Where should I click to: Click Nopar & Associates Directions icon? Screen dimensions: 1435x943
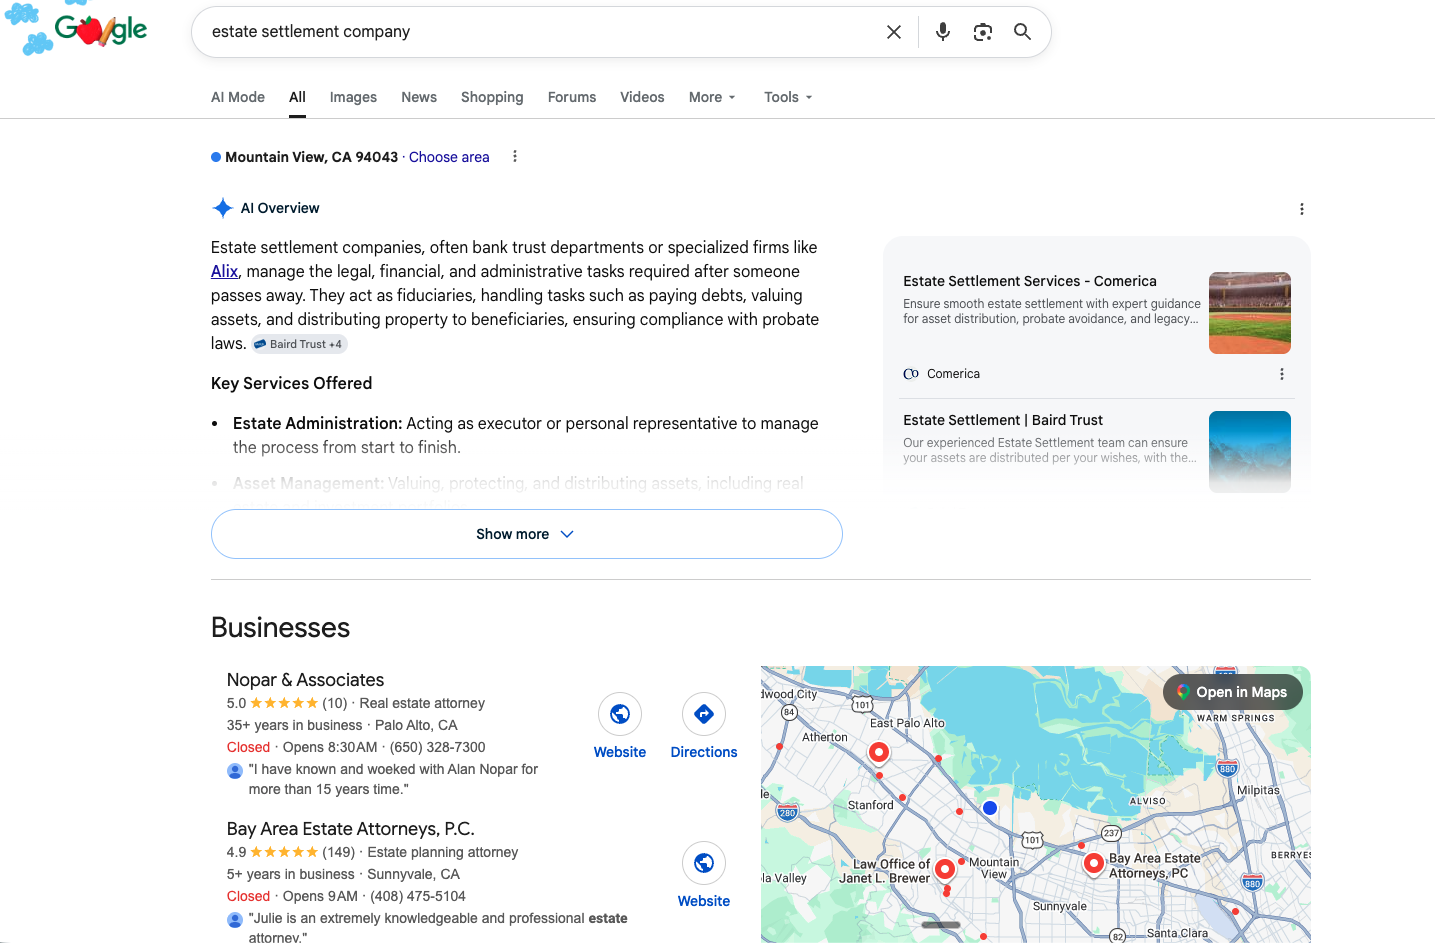[704, 714]
